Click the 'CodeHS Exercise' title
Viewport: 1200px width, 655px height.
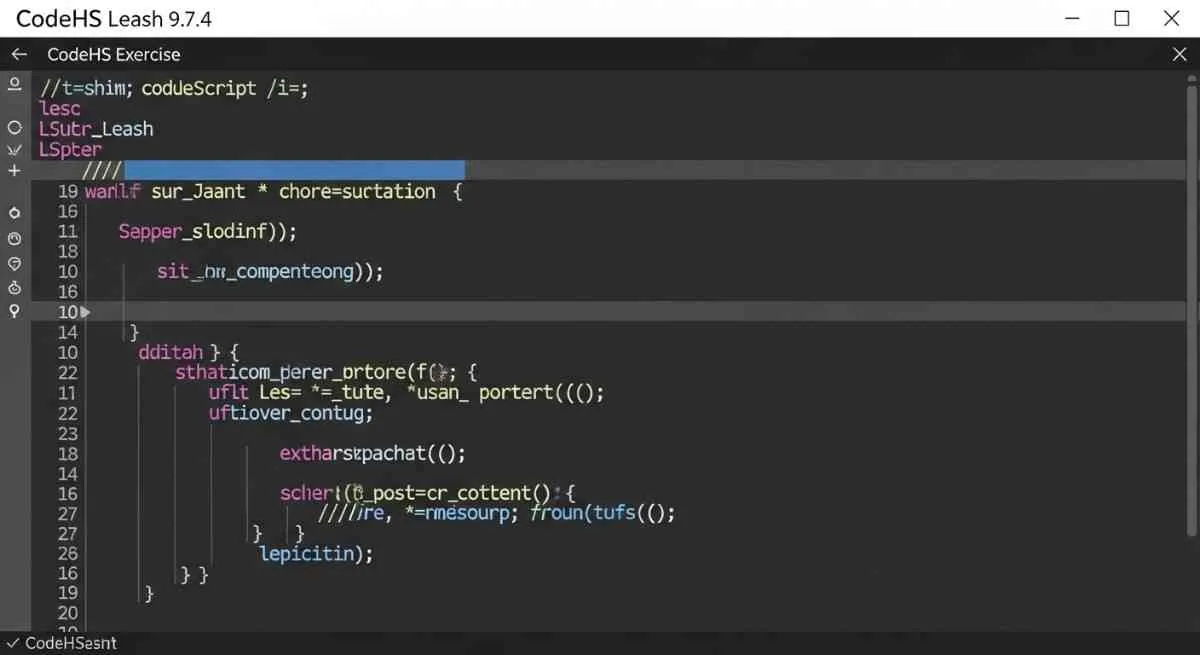click(114, 54)
